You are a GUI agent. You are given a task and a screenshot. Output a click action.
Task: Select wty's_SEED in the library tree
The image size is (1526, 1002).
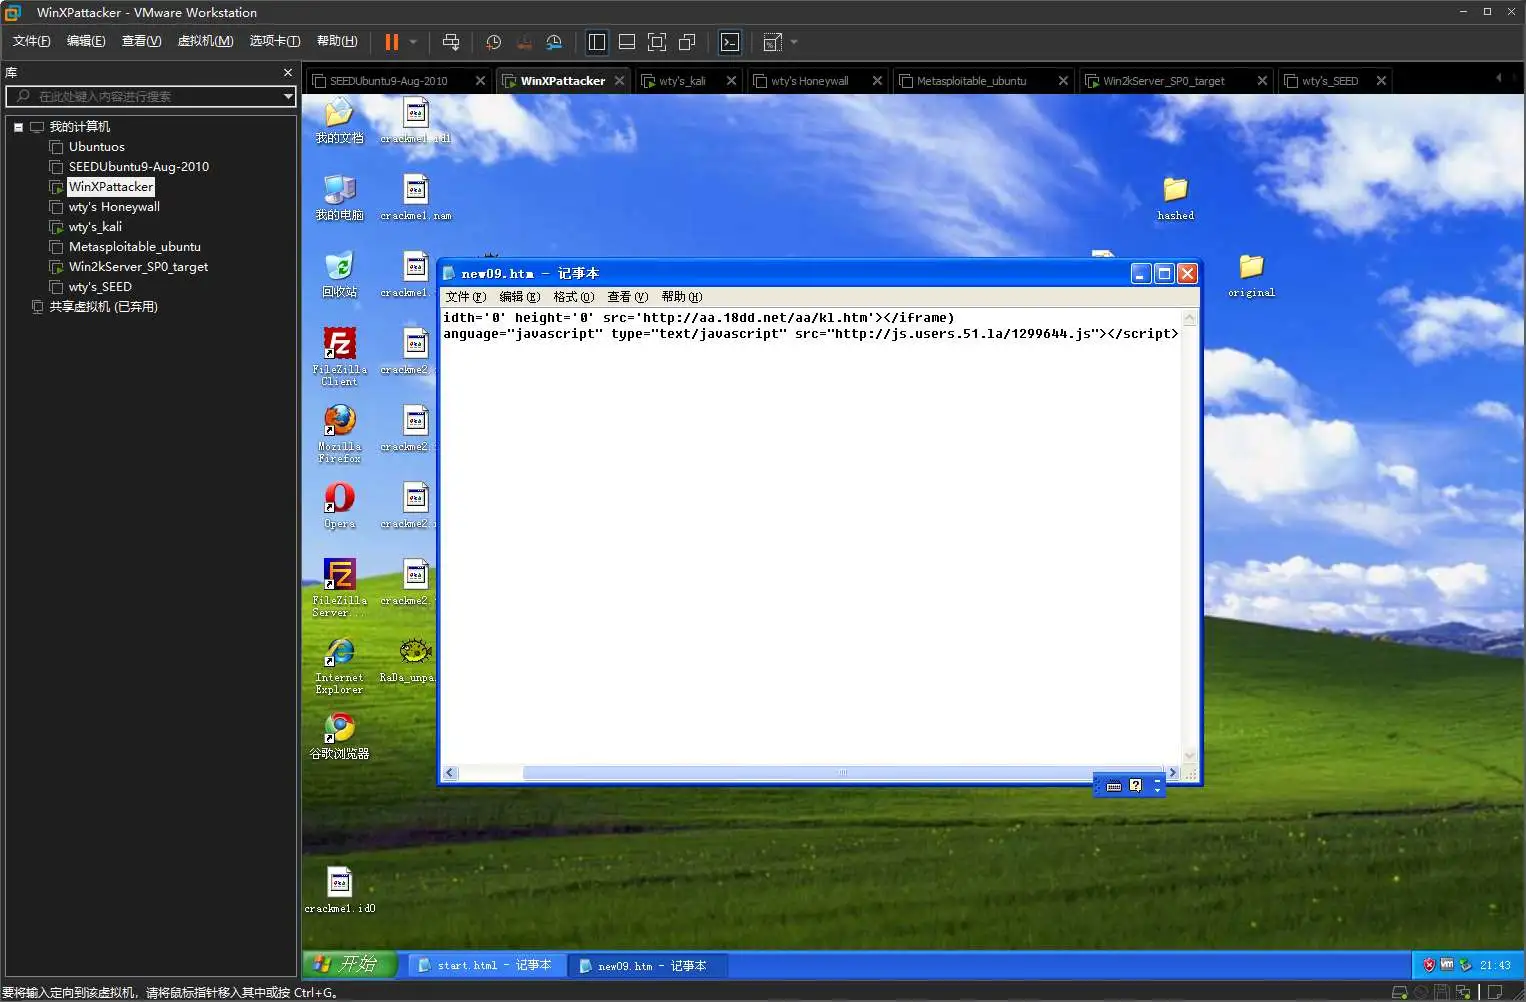pos(100,287)
